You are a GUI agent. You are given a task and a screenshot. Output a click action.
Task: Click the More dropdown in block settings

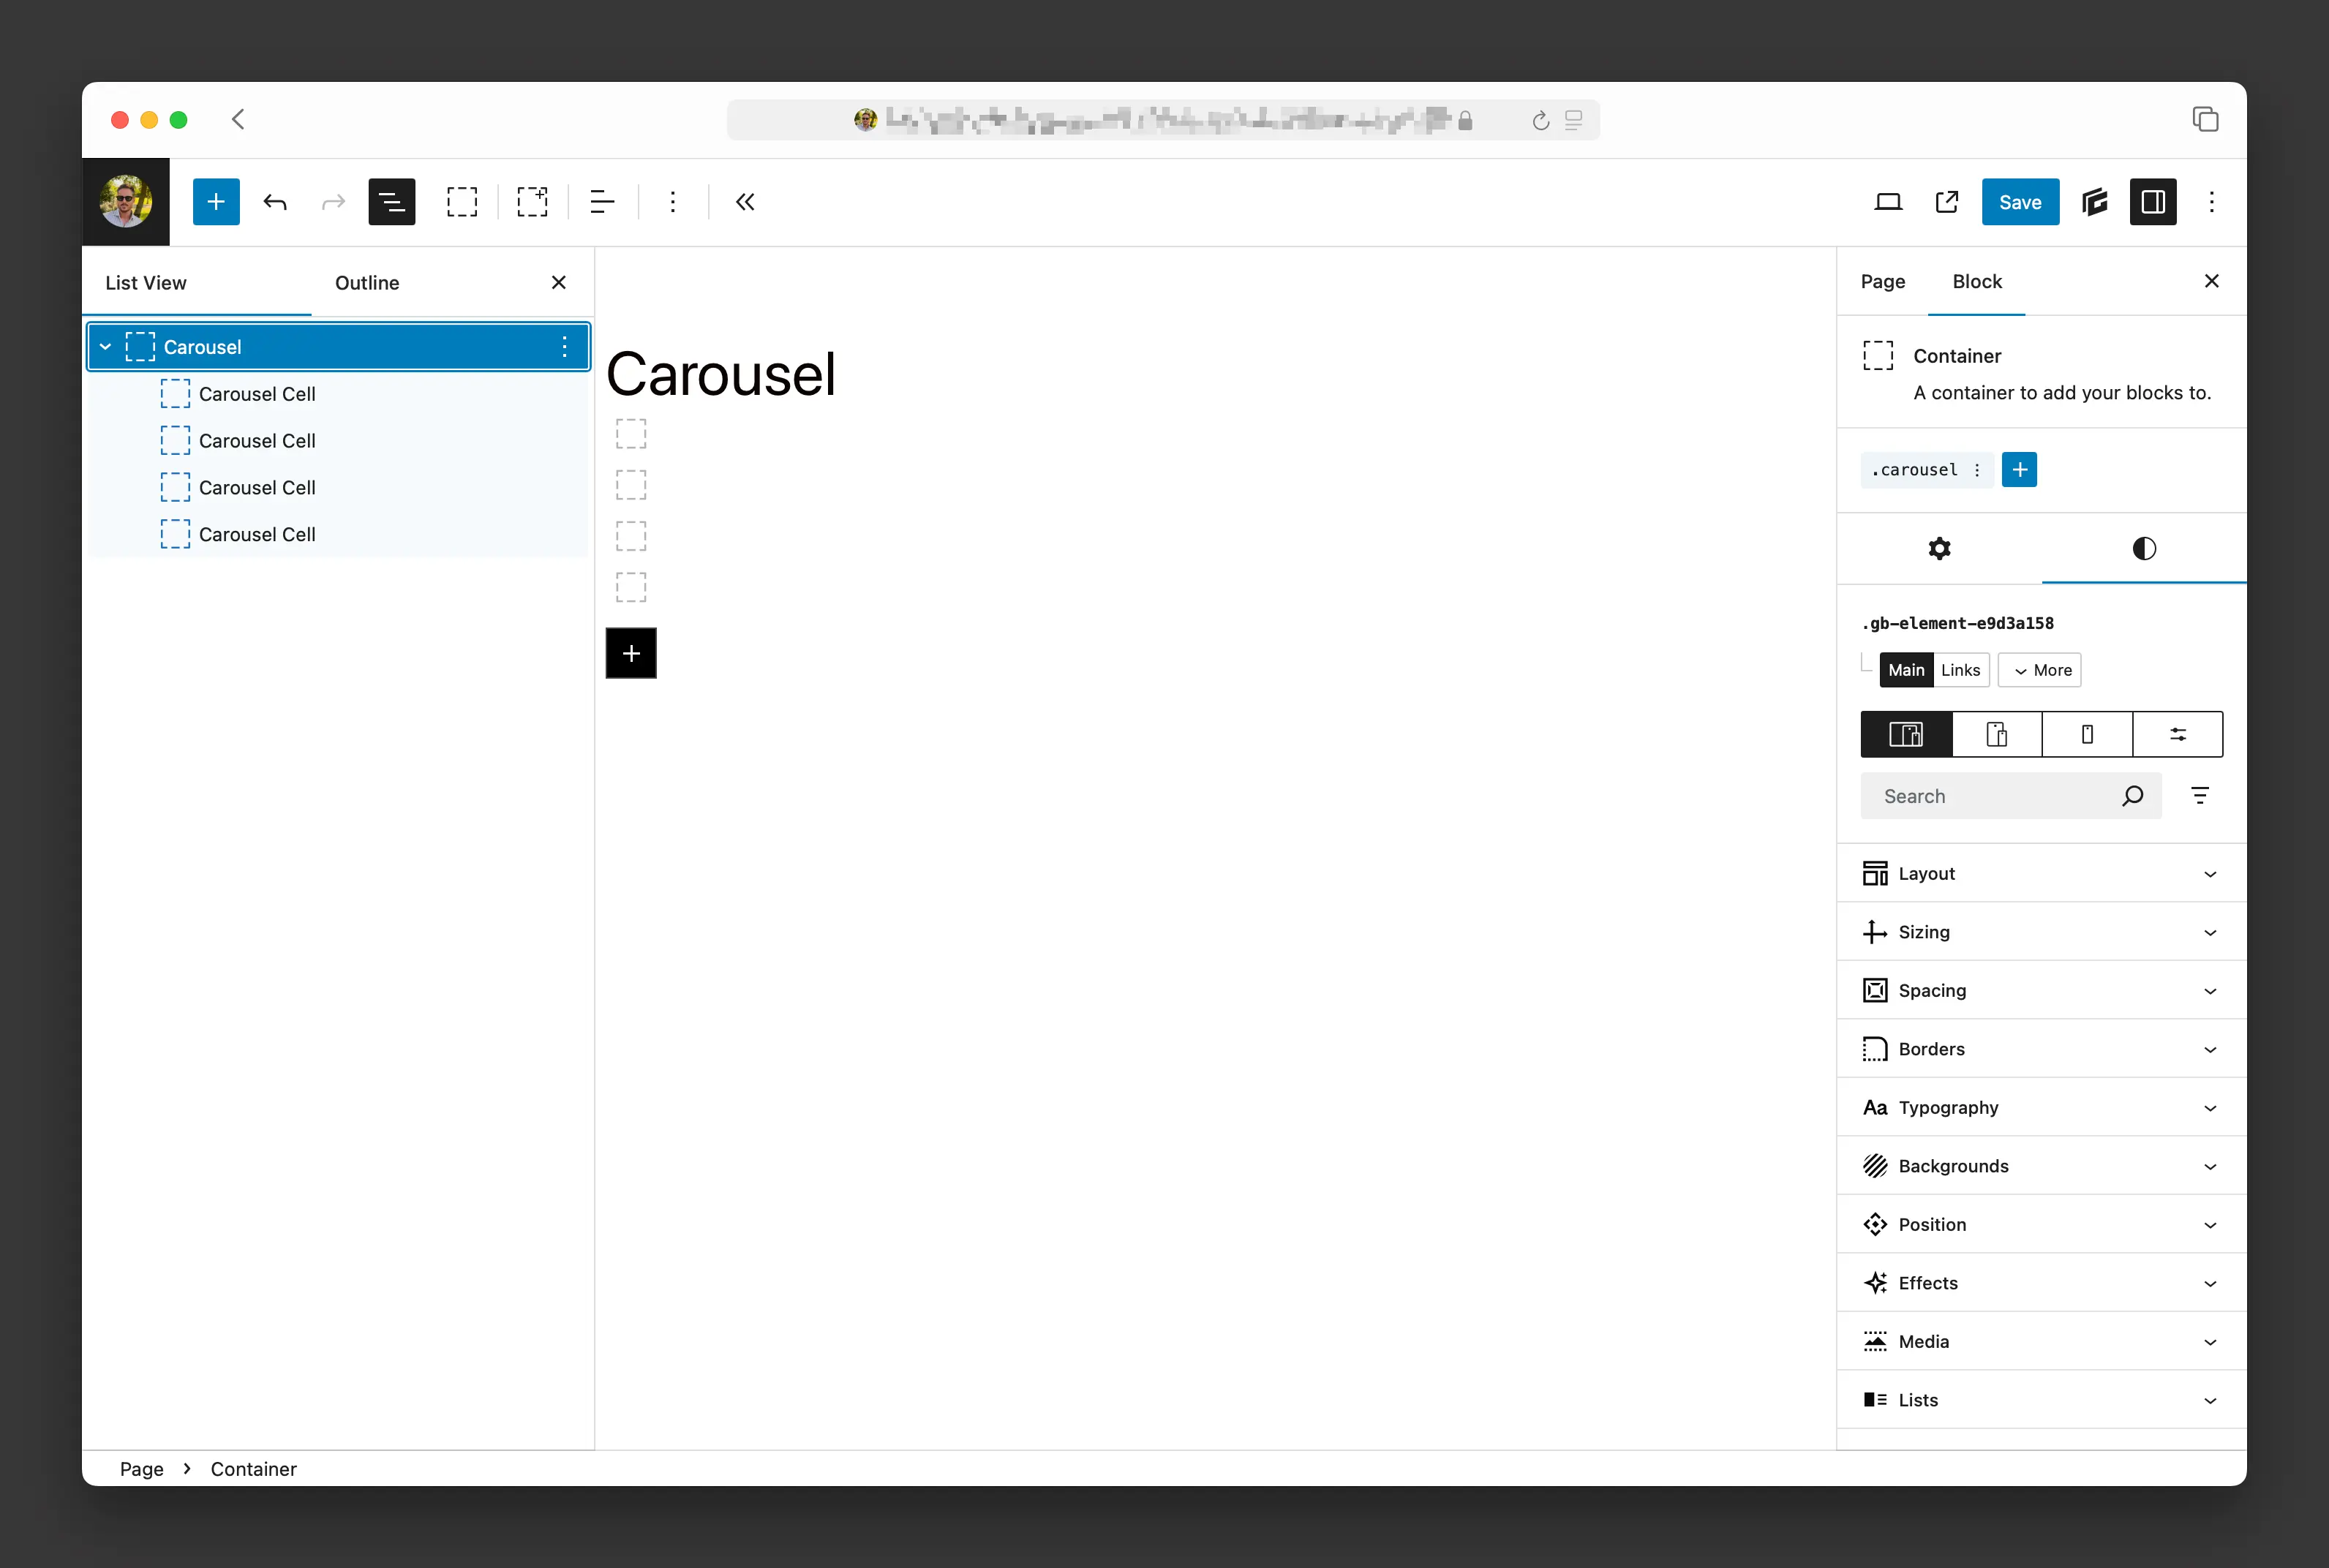pyautogui.click(x=2039, y=668)
